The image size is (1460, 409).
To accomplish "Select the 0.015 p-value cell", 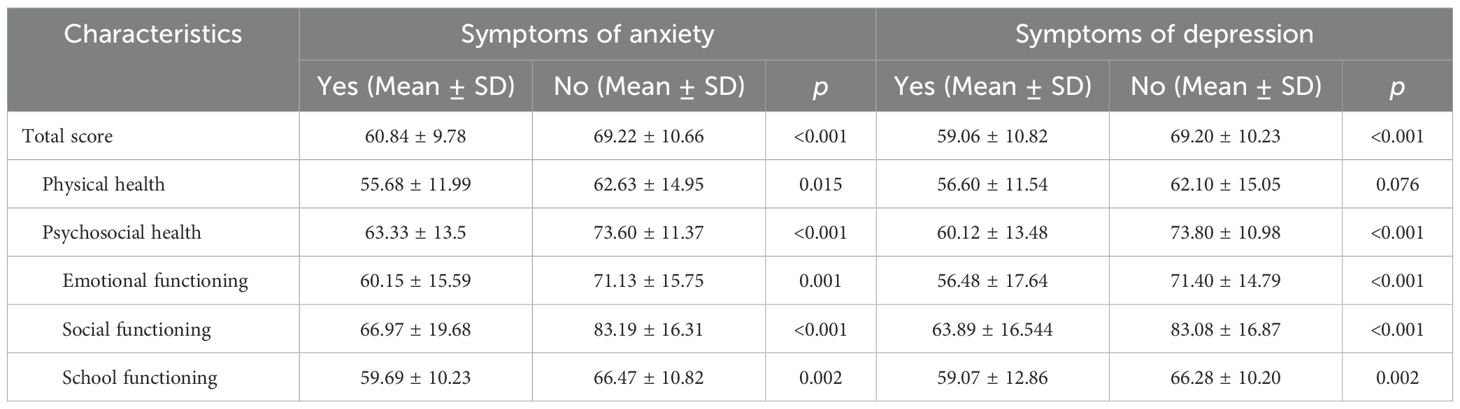I will click(821, 185).
